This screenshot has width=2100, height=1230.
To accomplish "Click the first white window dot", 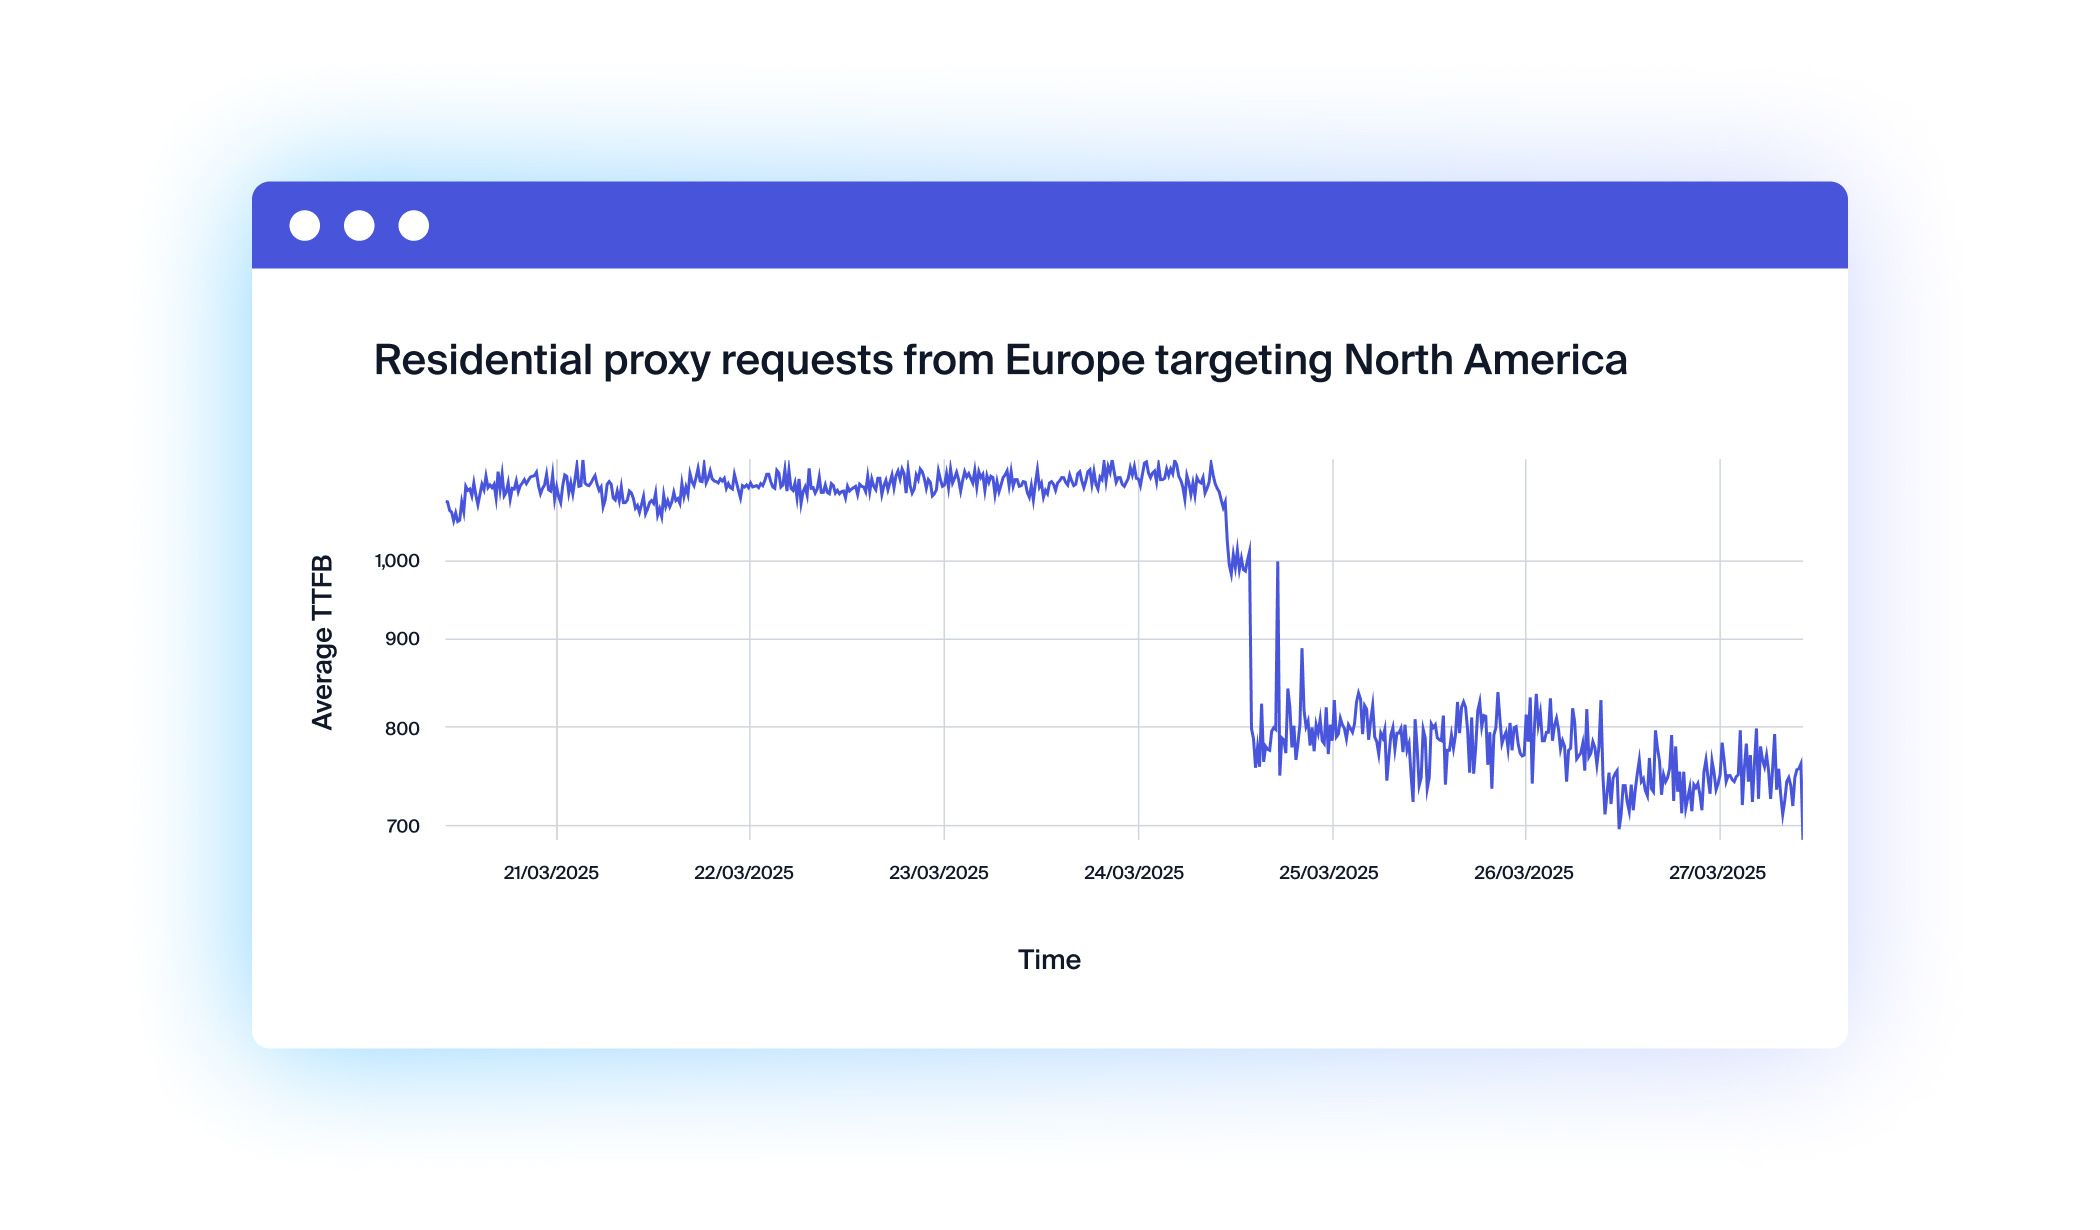I will [x=305, y=226].
